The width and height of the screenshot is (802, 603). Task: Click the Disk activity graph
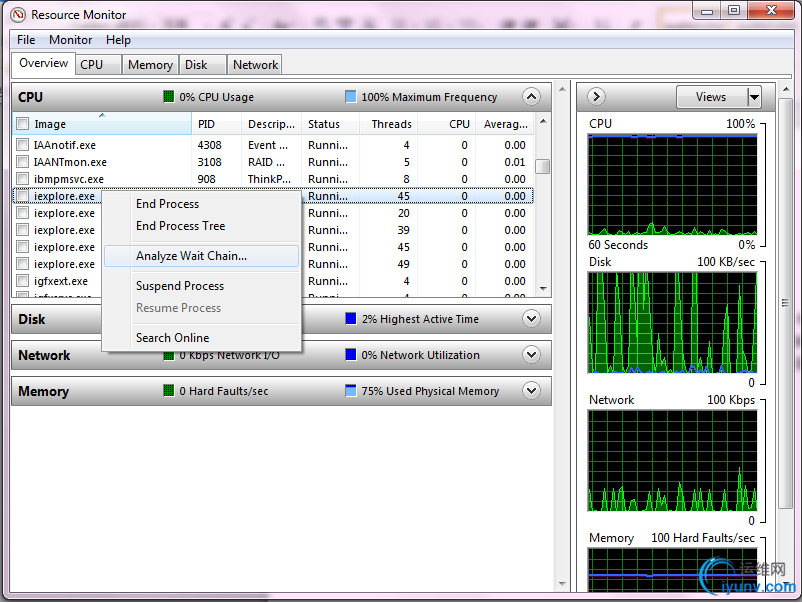(x=672, y=322)
